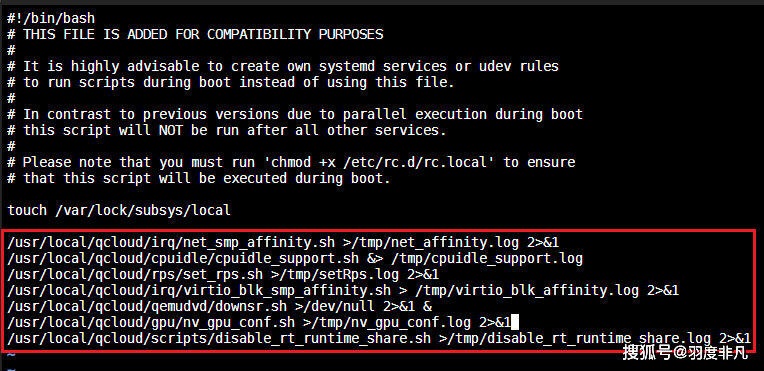Click the 'parallel execution during boot' text
The width and height of the screenshot is (764, 371).
click(463, 115)
